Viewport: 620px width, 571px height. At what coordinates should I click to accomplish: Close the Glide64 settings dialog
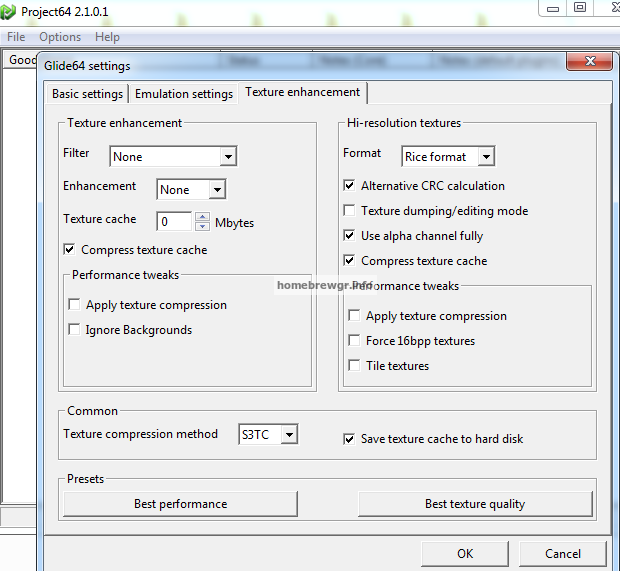(x=590, y=61)
